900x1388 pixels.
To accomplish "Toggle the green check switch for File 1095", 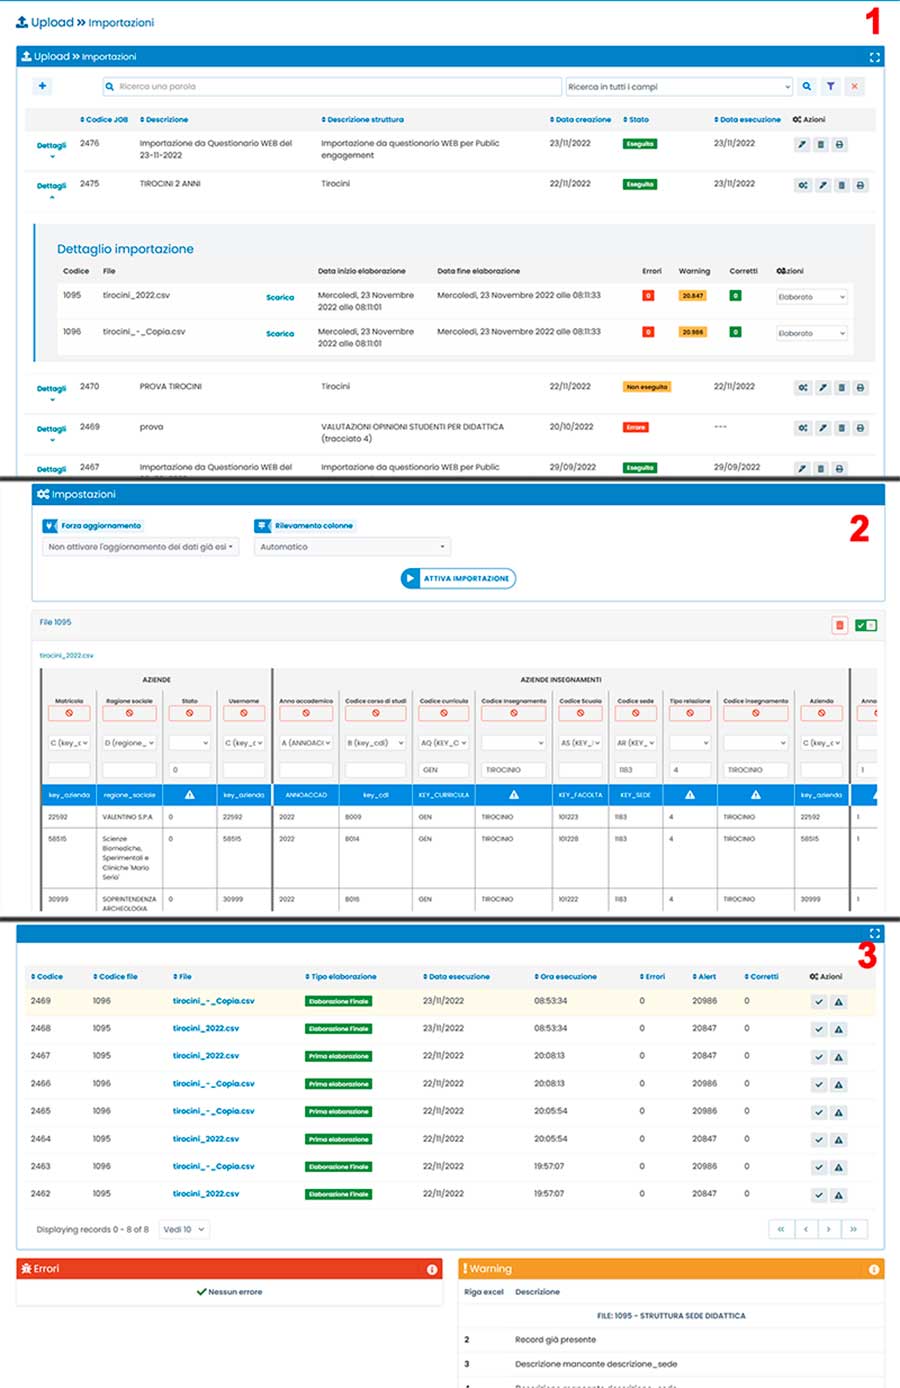I will coord(866,625).
